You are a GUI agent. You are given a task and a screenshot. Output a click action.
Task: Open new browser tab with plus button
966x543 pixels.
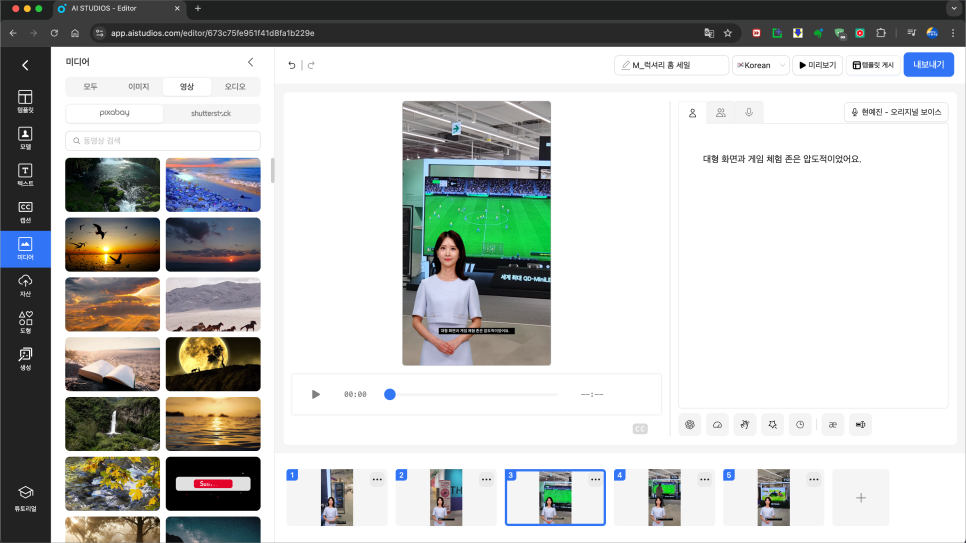(x=198, y=9)
